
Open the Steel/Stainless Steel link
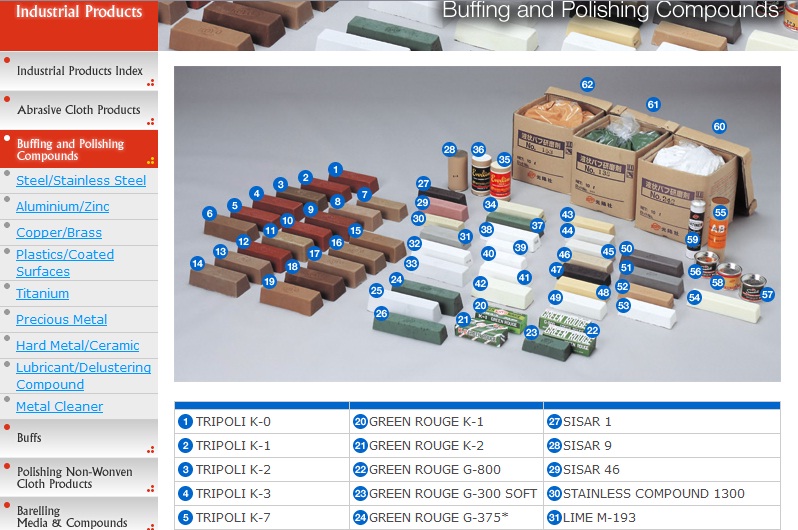(x=81, y=181)
